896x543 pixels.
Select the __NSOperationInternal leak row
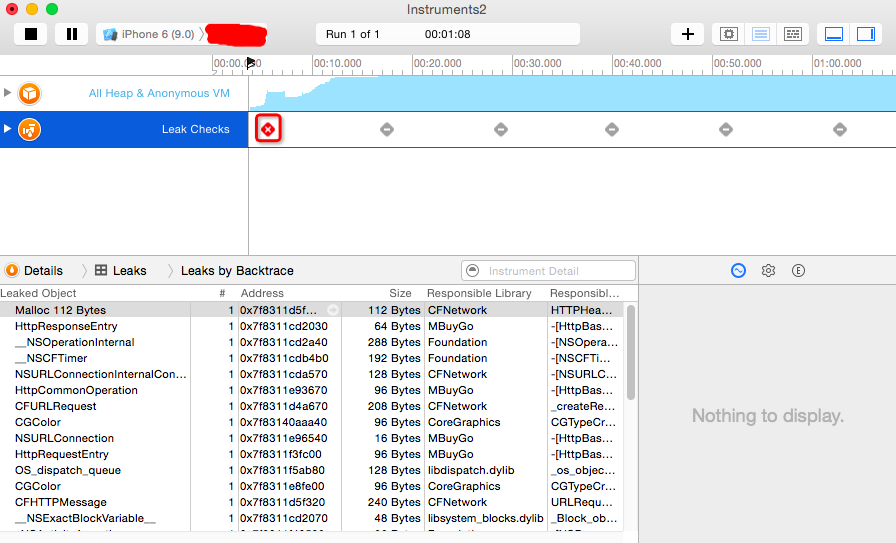(311, 342)
